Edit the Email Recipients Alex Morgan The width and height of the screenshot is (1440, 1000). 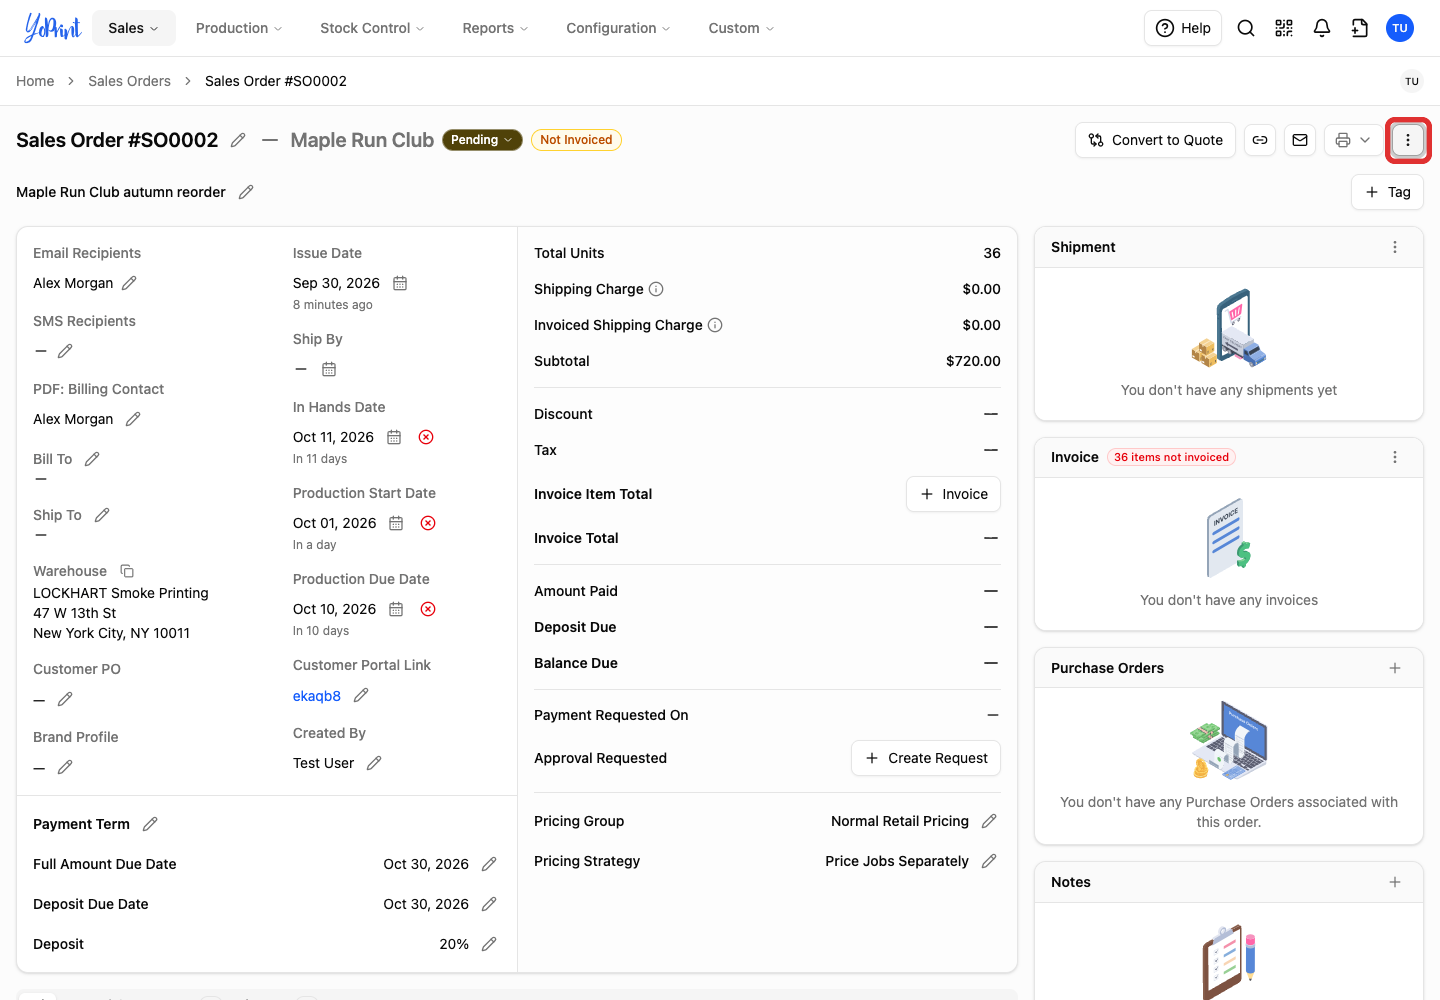point(129,283)
